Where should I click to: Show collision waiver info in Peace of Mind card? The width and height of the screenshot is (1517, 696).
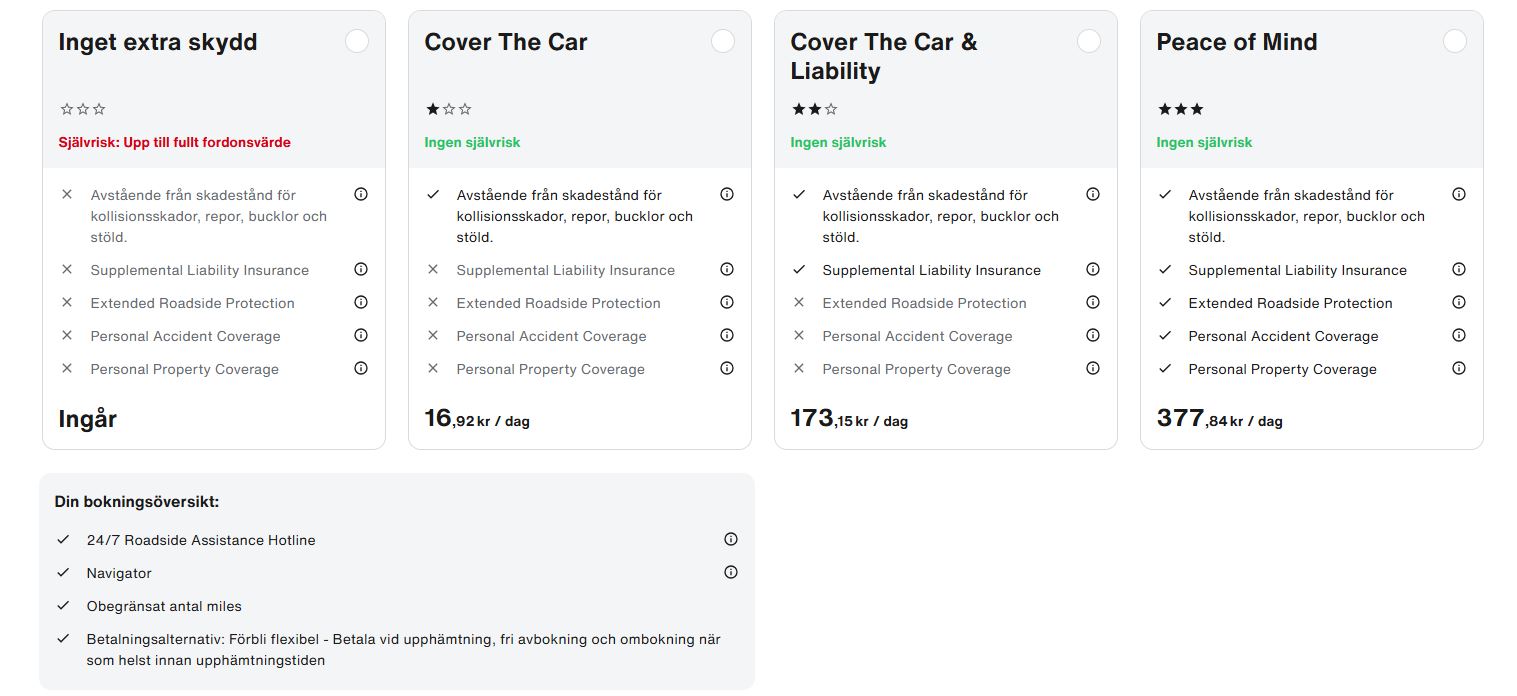1459,194
